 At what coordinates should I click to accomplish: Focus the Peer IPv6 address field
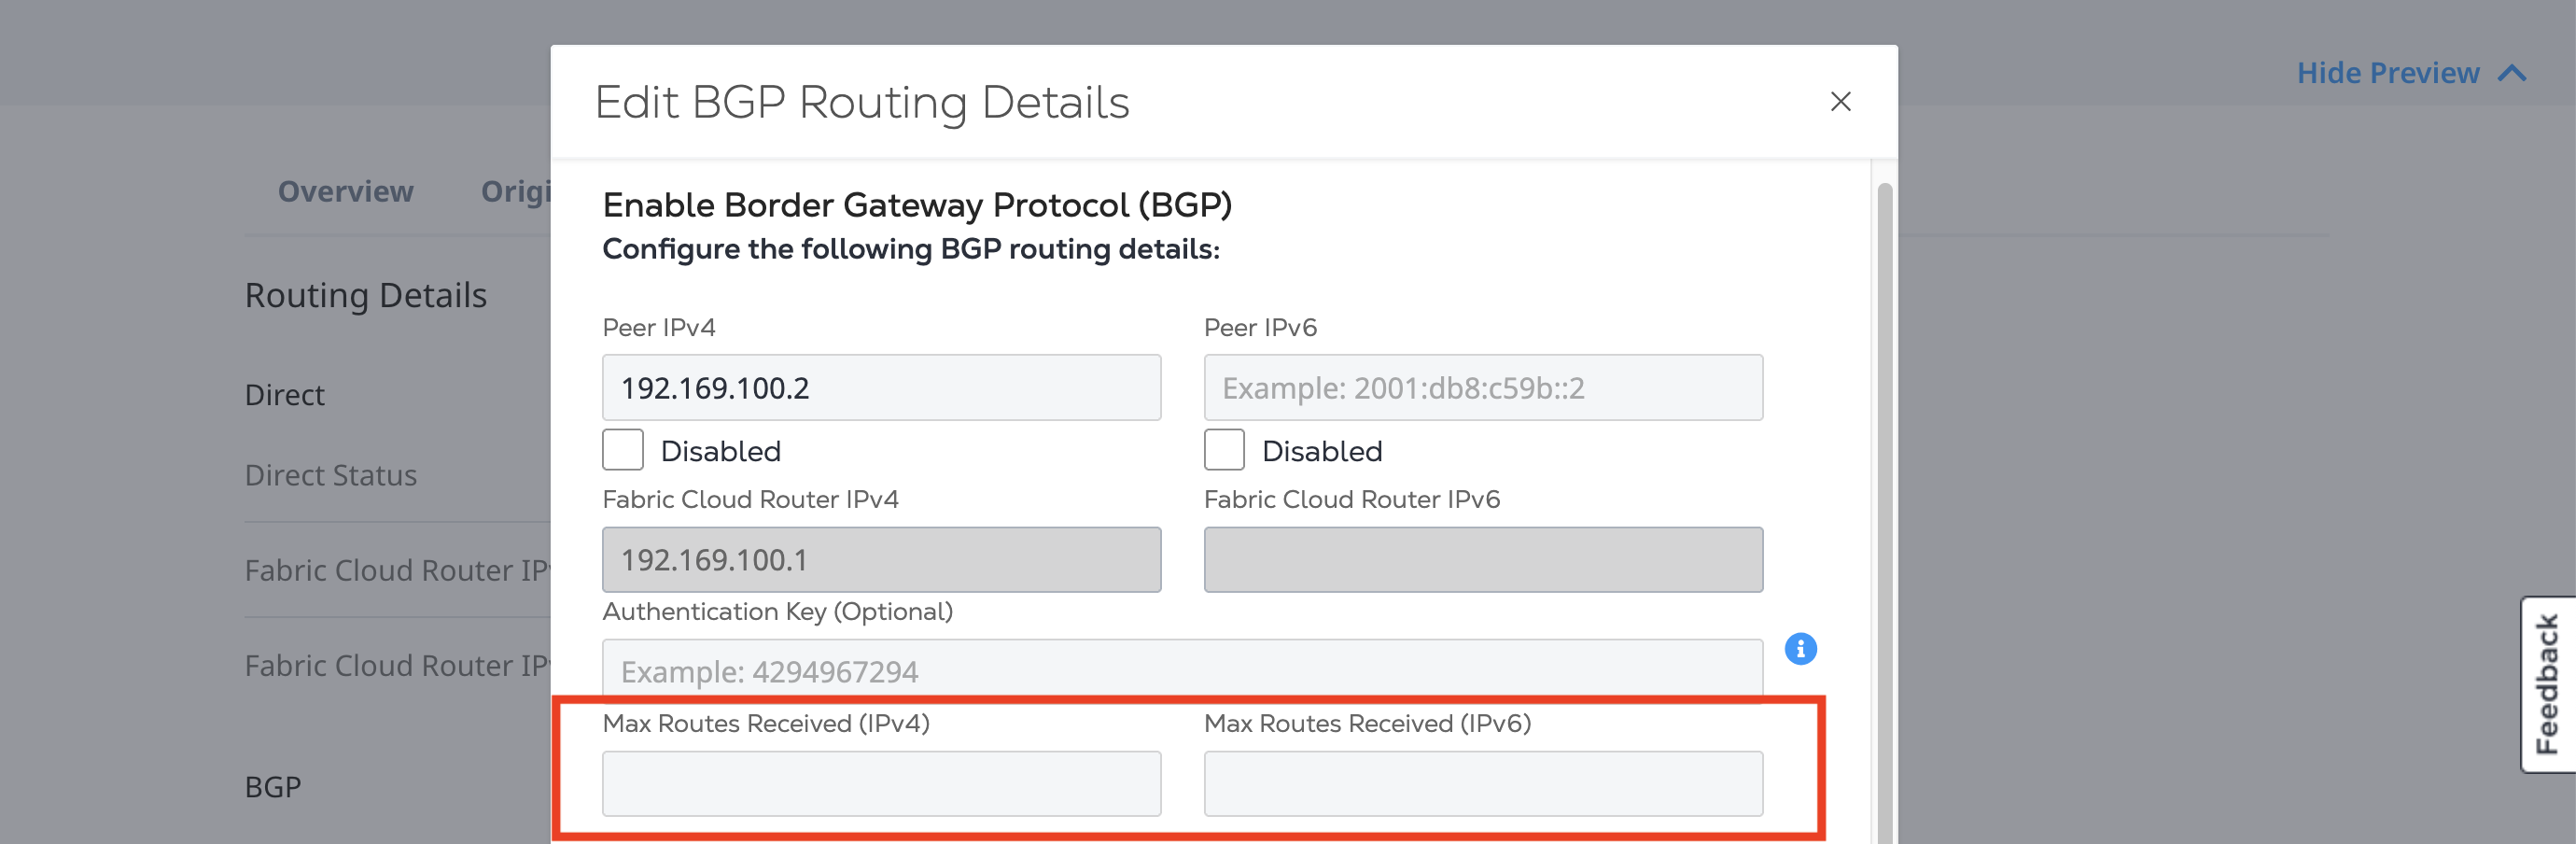[1483, 388]
